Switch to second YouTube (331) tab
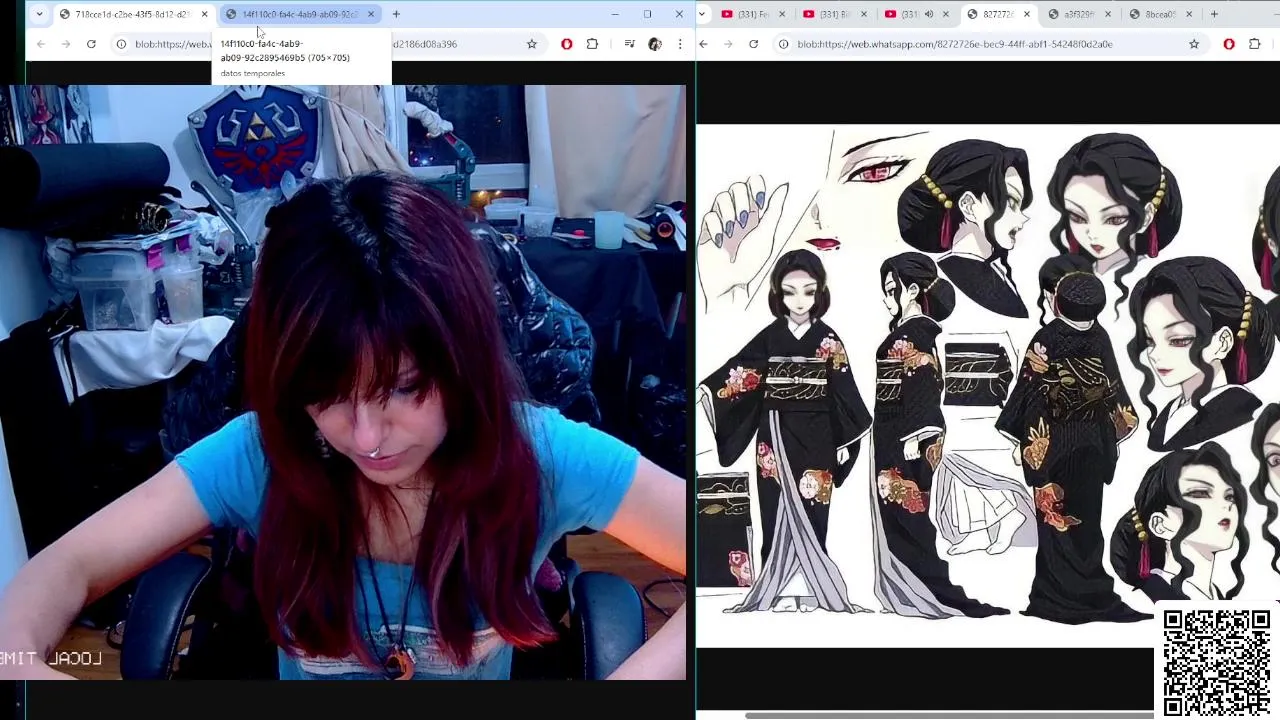 coord(834,14)
